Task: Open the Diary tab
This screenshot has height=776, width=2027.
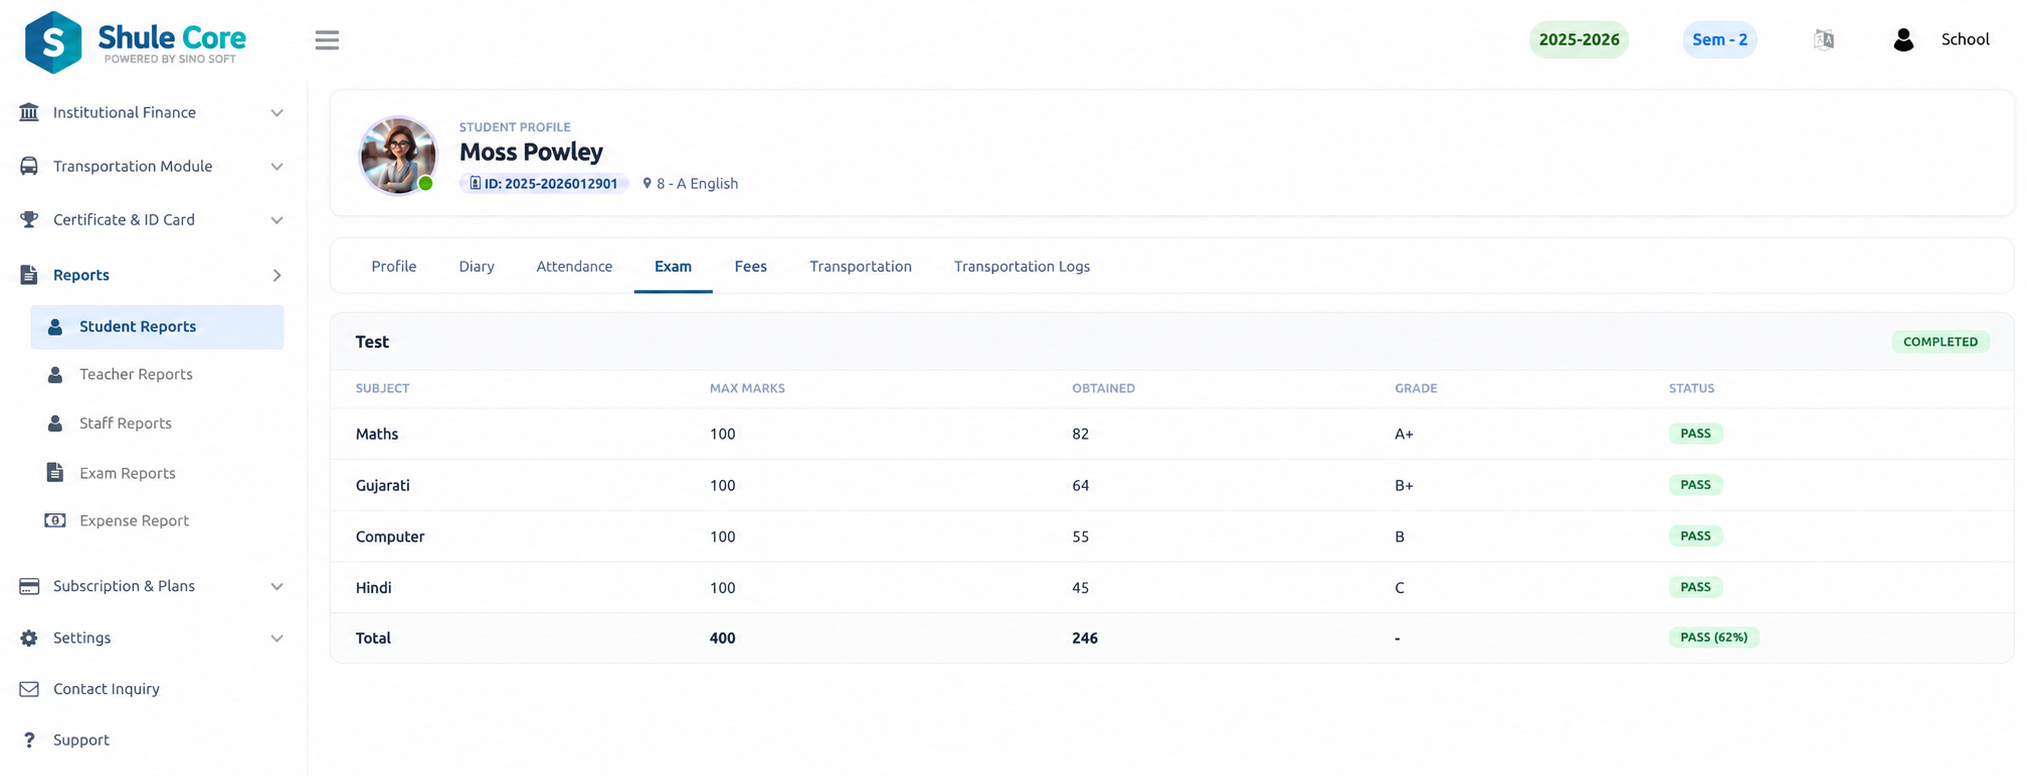Action: [x=477, y=266]
